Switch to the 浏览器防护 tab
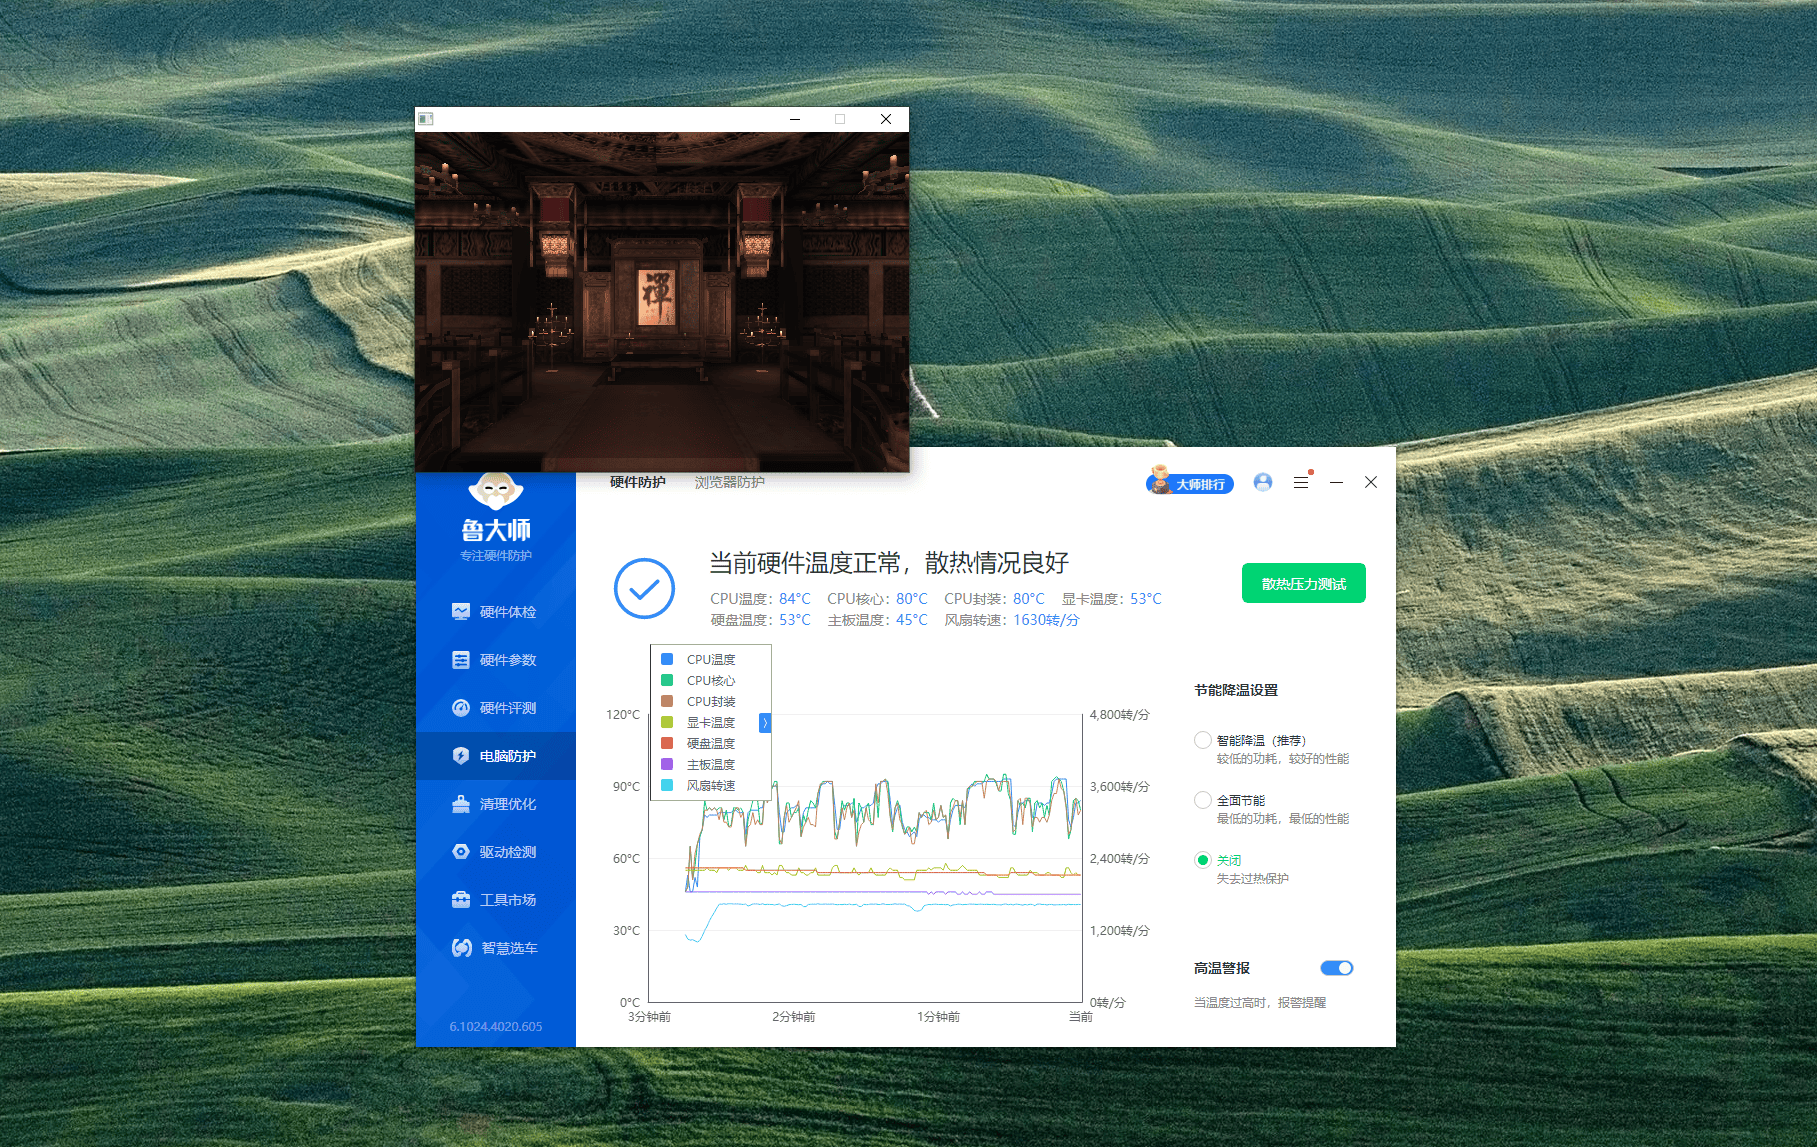This screenshot has width=1817, height=1147. (x=729, y=481)
